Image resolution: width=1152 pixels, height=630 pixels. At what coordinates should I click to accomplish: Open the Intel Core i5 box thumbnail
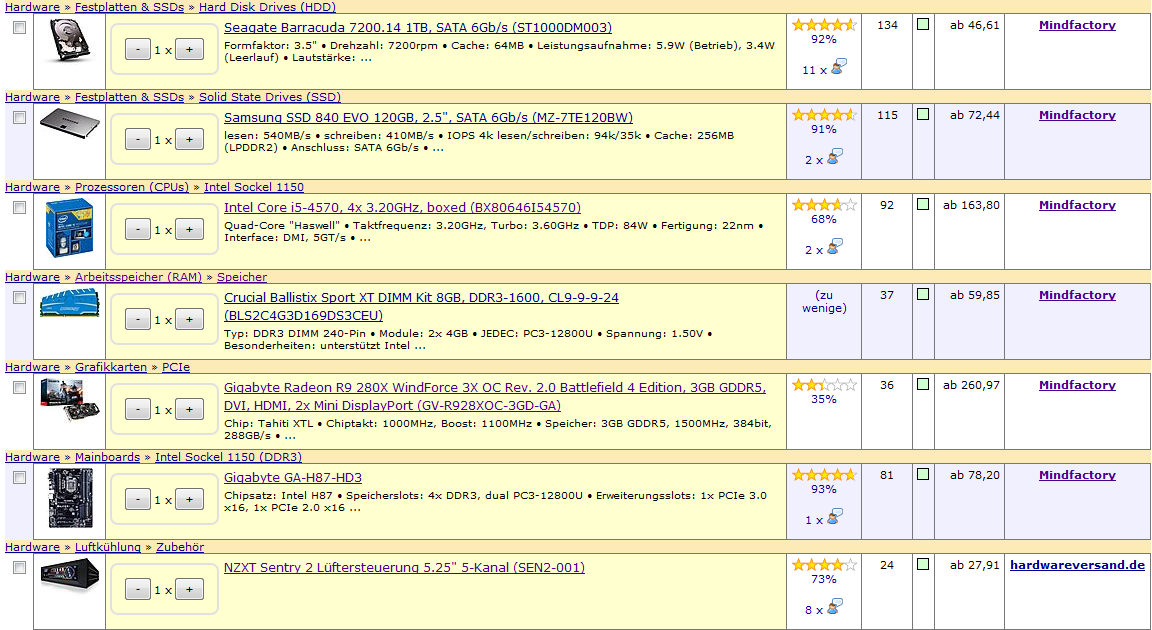point(69,228)
